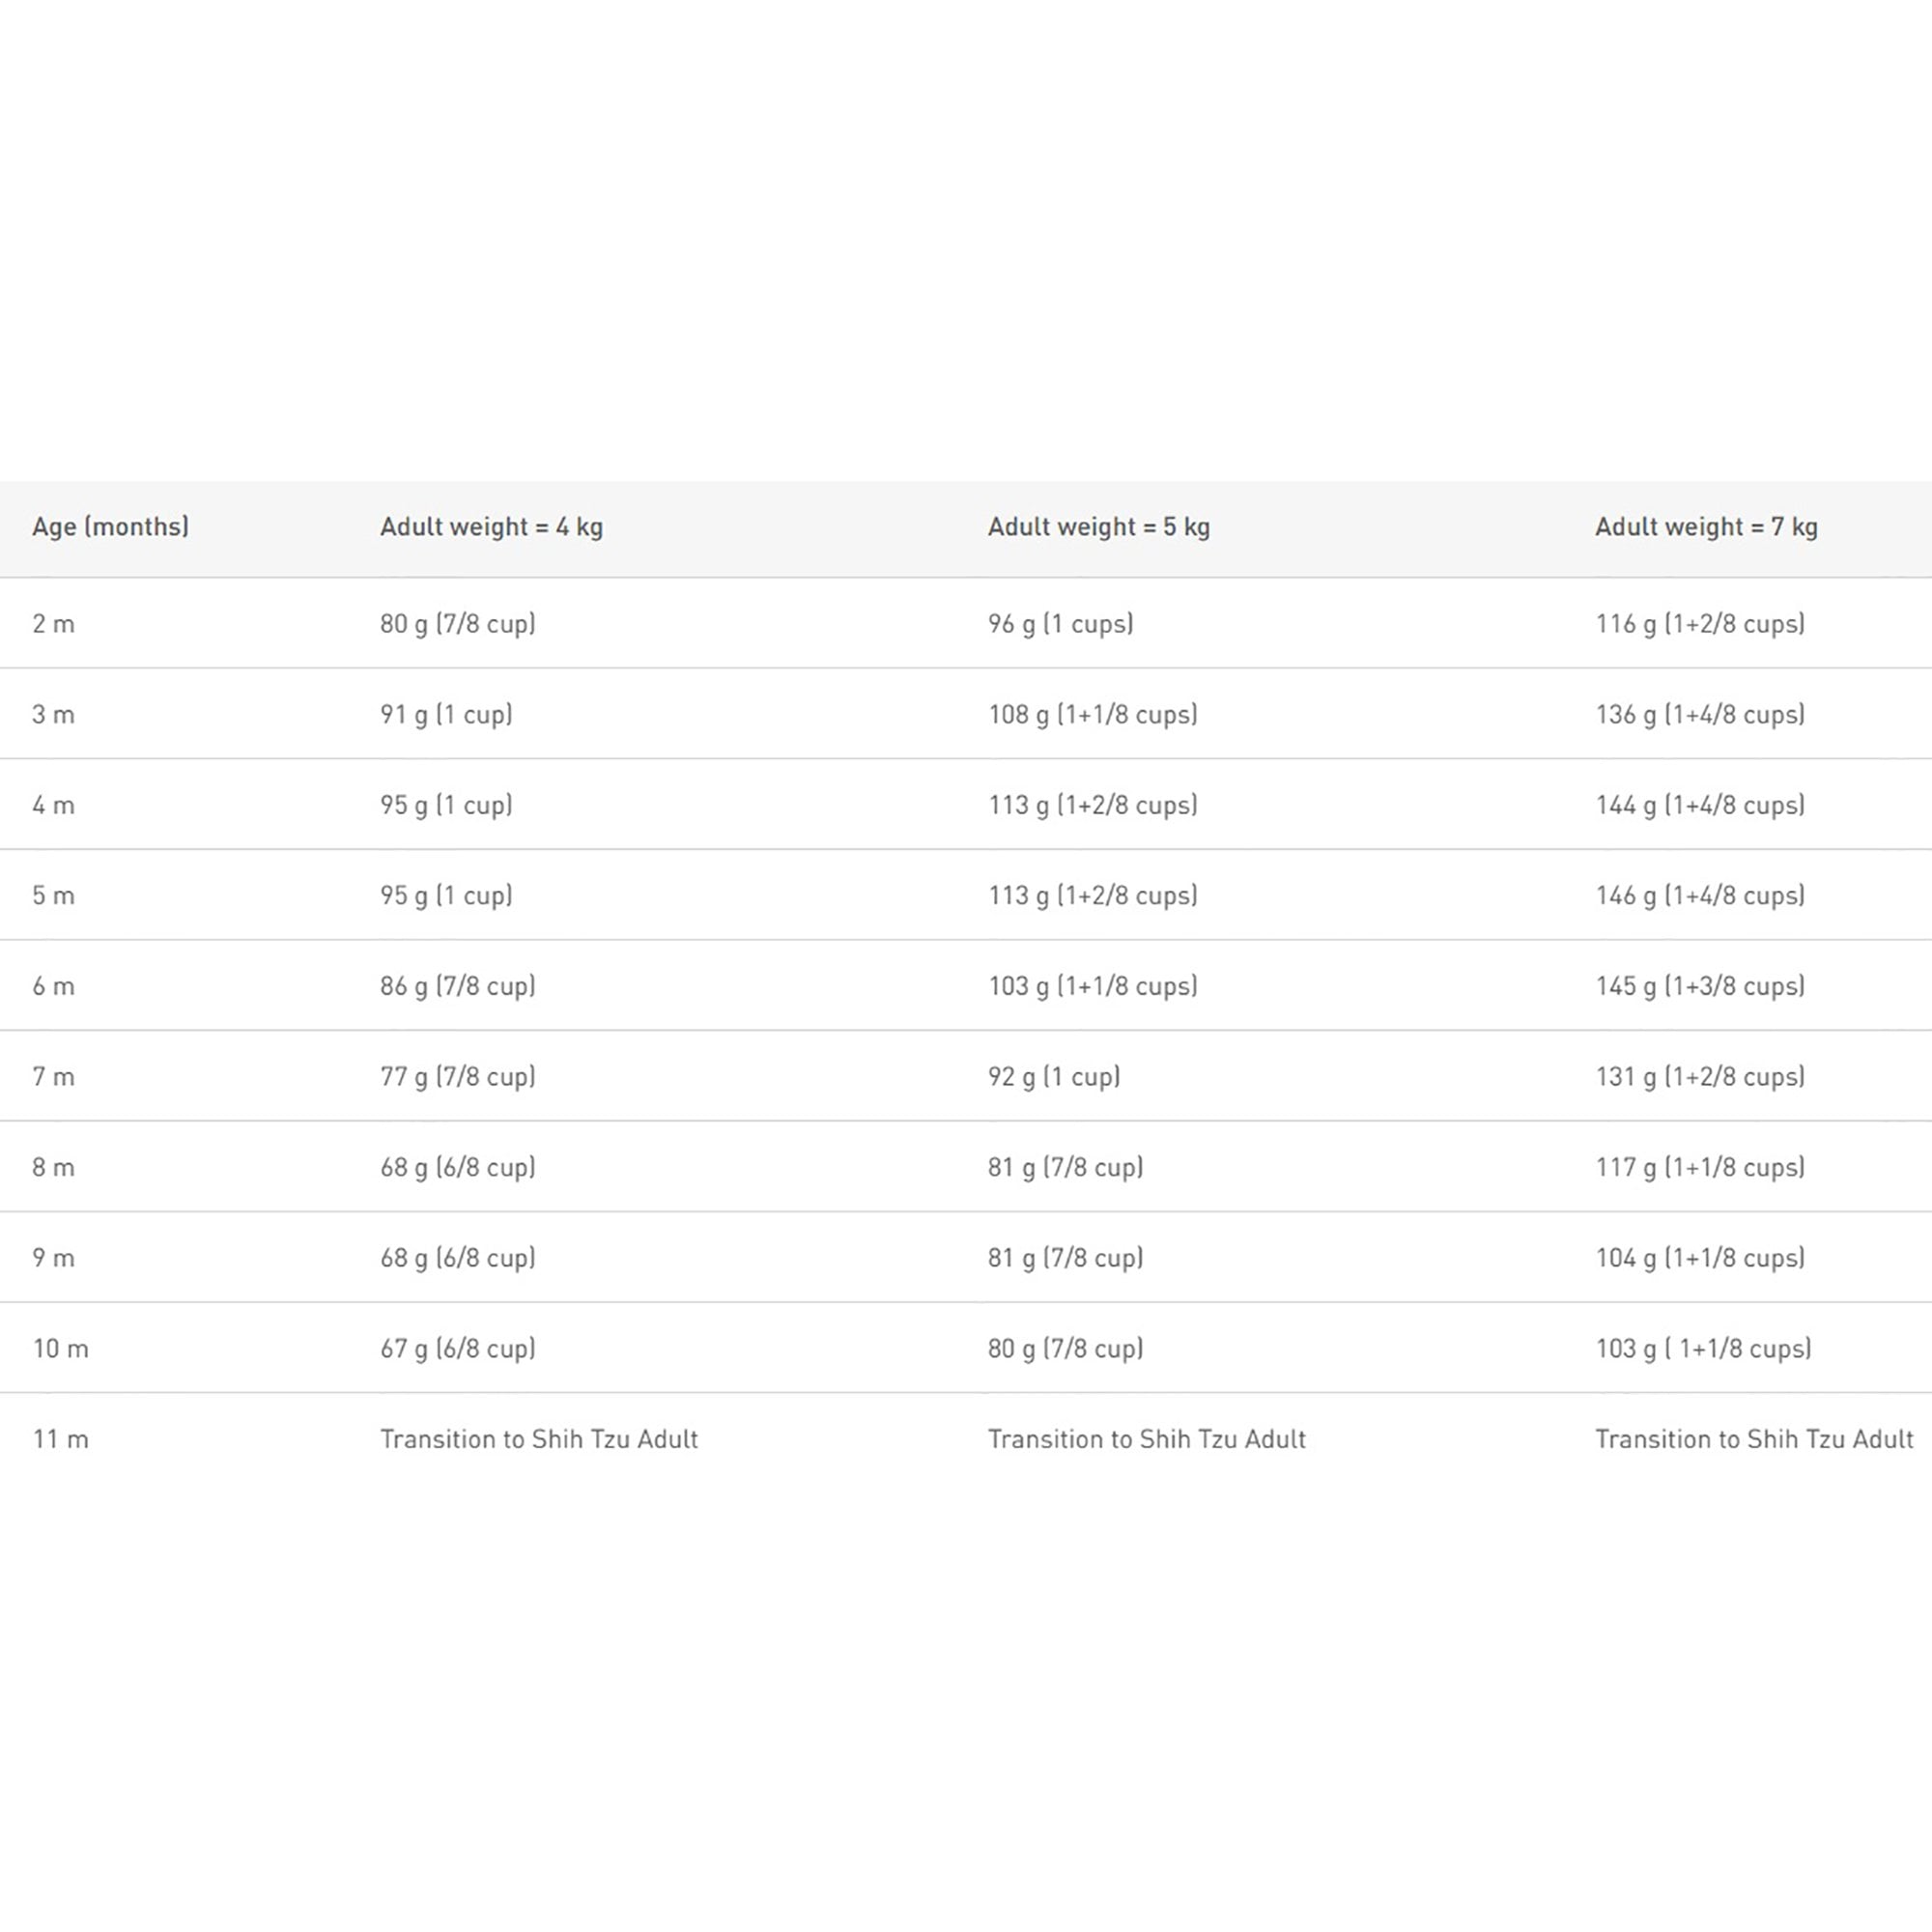Click the 'Adult weight = 5 kg' header
The image size is (1932, 1932).
[1098, 527]
